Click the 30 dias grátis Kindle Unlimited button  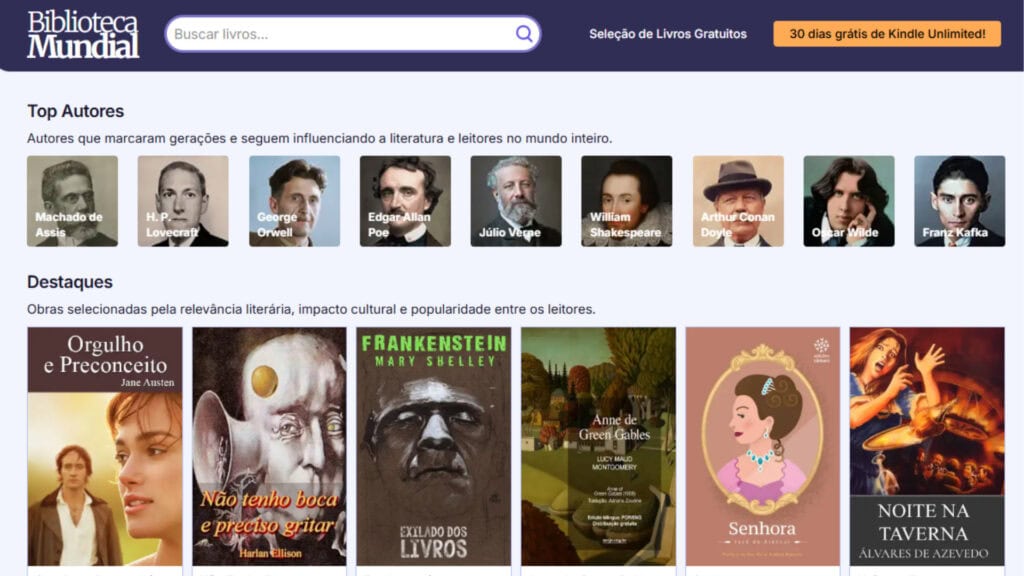click(x=887, y=34)
